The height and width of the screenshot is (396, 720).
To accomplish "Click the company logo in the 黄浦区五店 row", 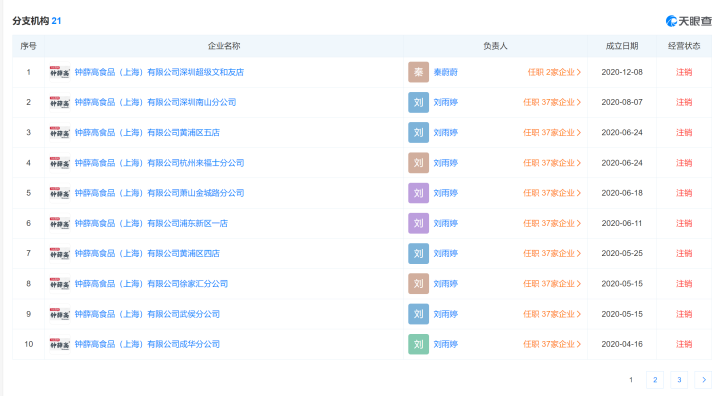I will click(60, 133).
